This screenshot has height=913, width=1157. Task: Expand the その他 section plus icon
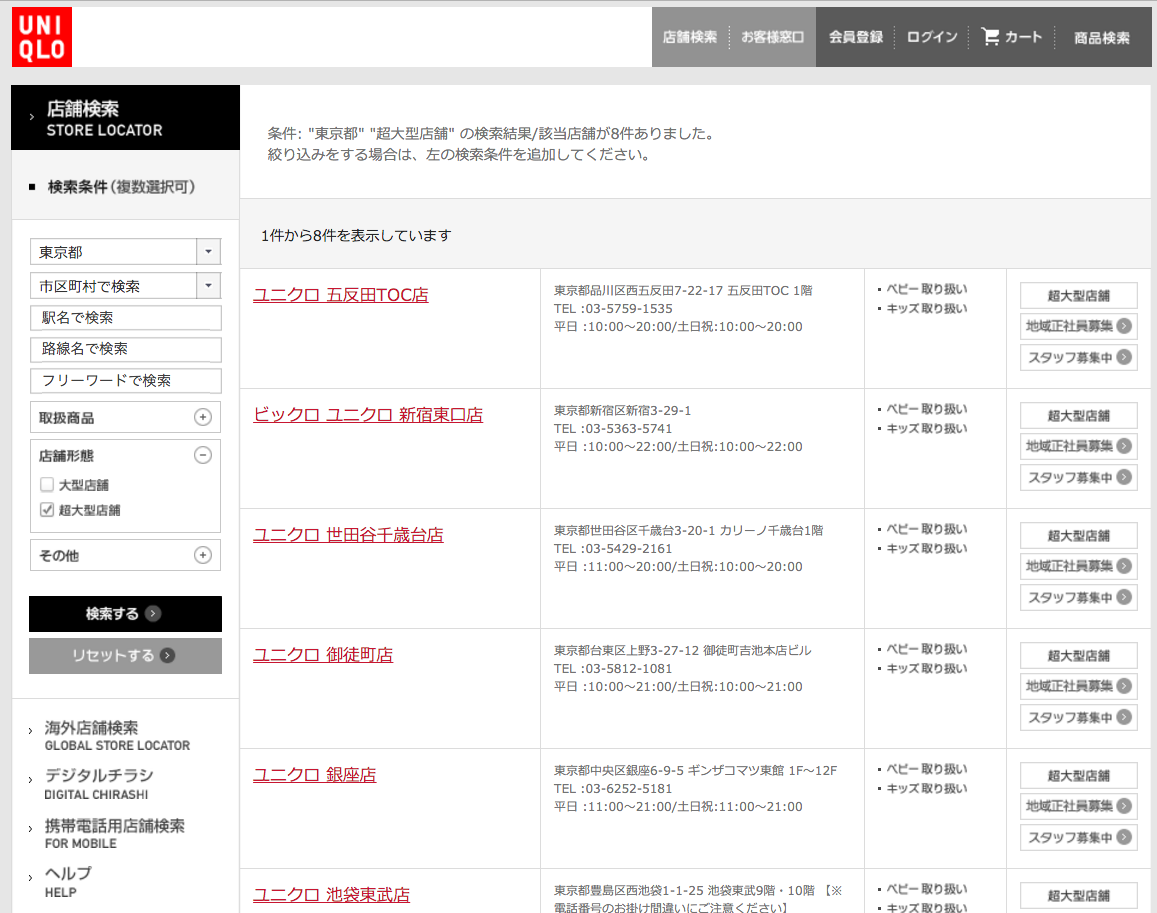click(x=203, y=555)
